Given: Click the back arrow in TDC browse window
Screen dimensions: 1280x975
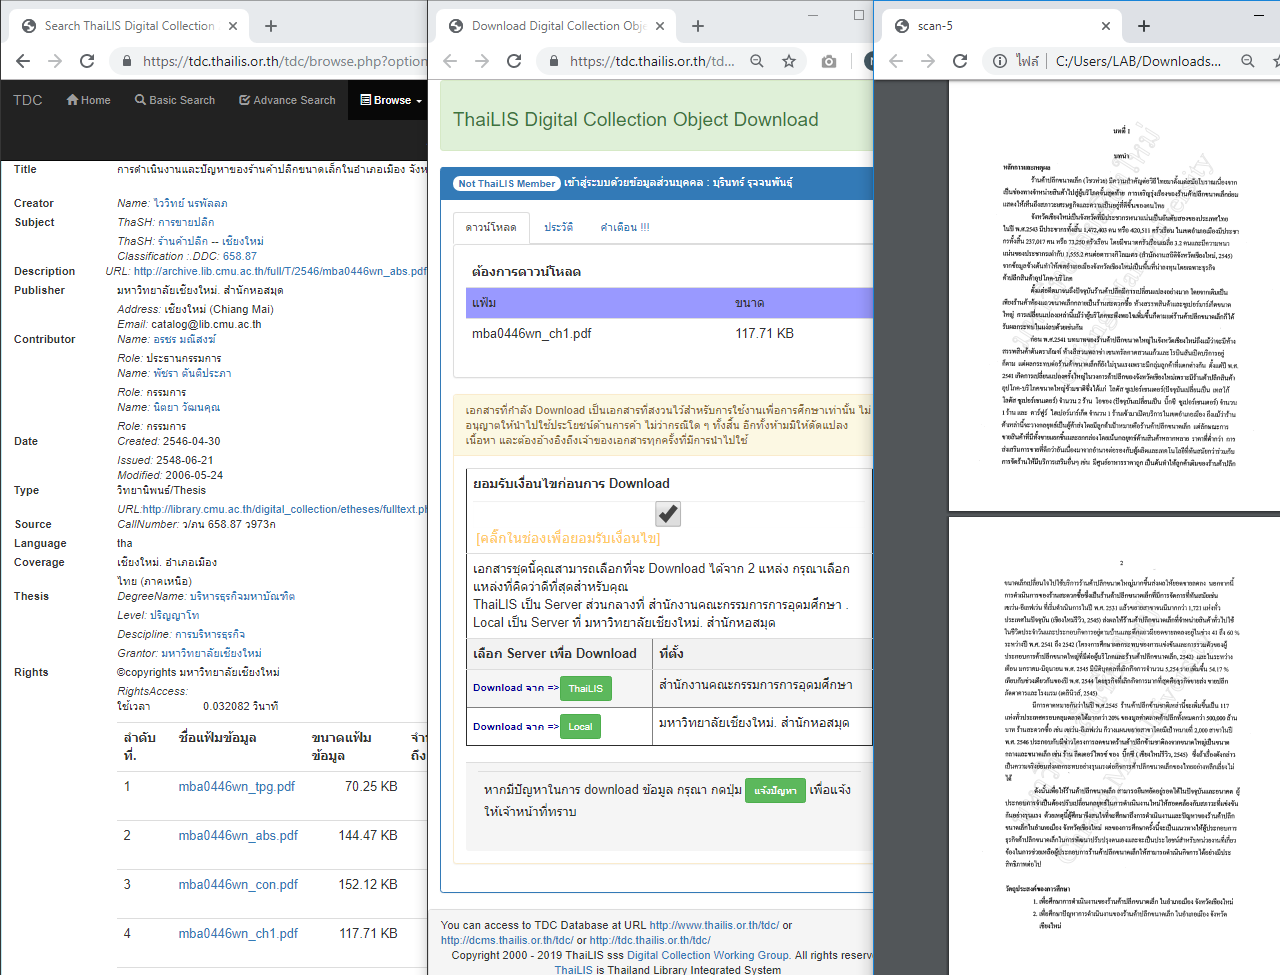Looking at the screenshot, I should pos(23,61).
